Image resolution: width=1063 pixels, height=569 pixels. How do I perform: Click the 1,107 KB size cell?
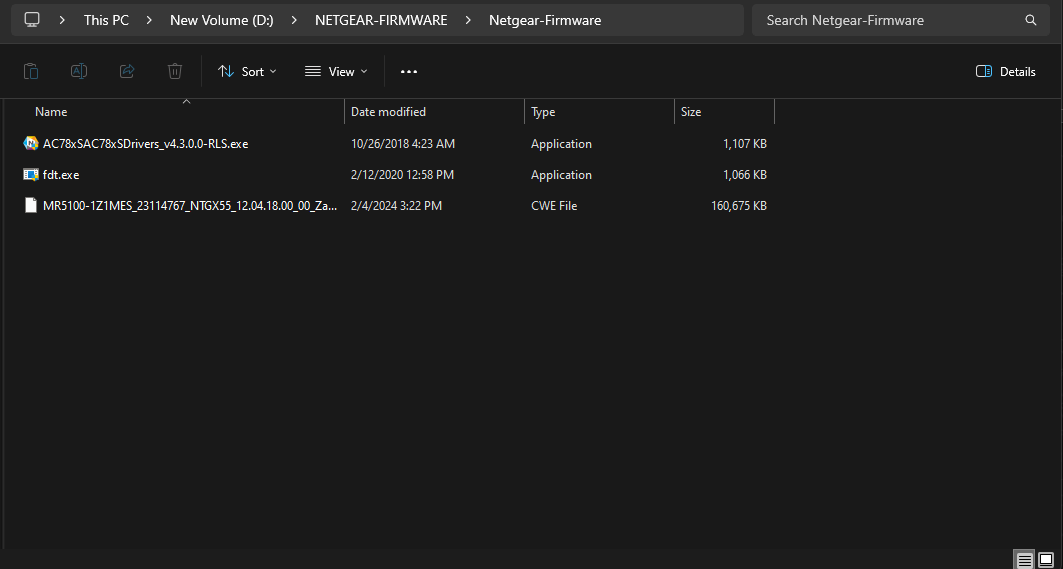(x=745, y=144)
